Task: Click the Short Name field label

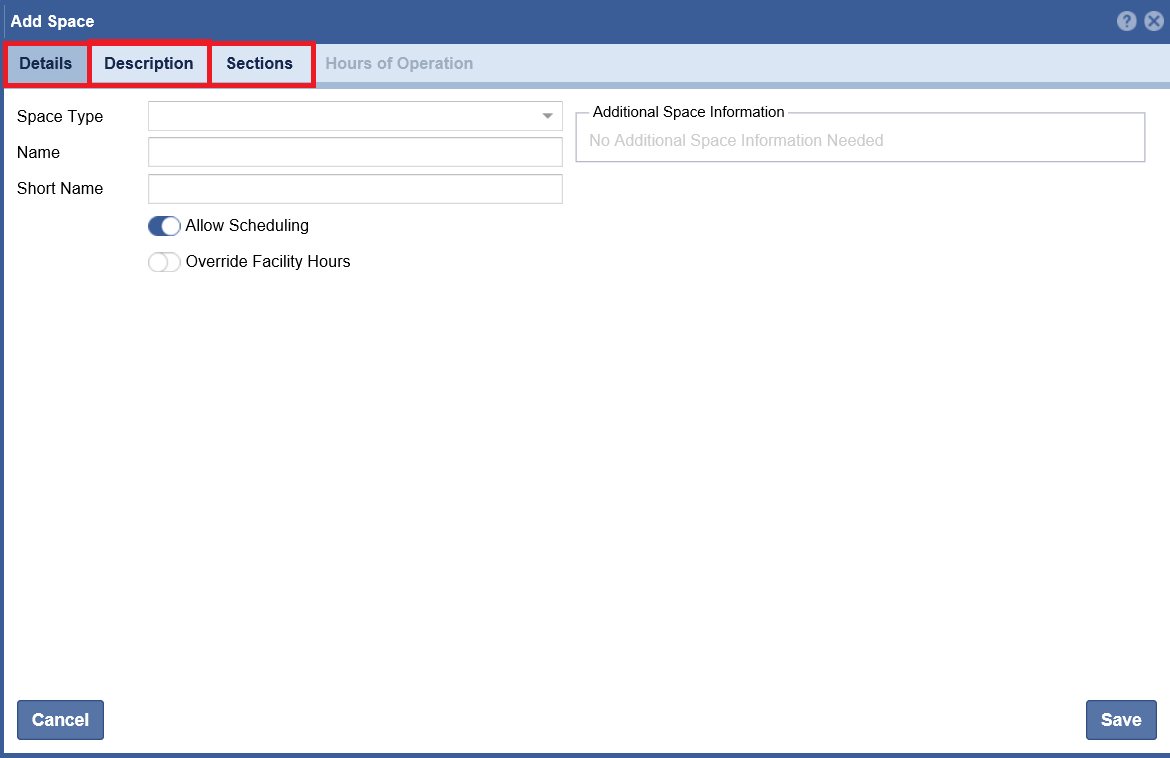Action: click(60, 189)
